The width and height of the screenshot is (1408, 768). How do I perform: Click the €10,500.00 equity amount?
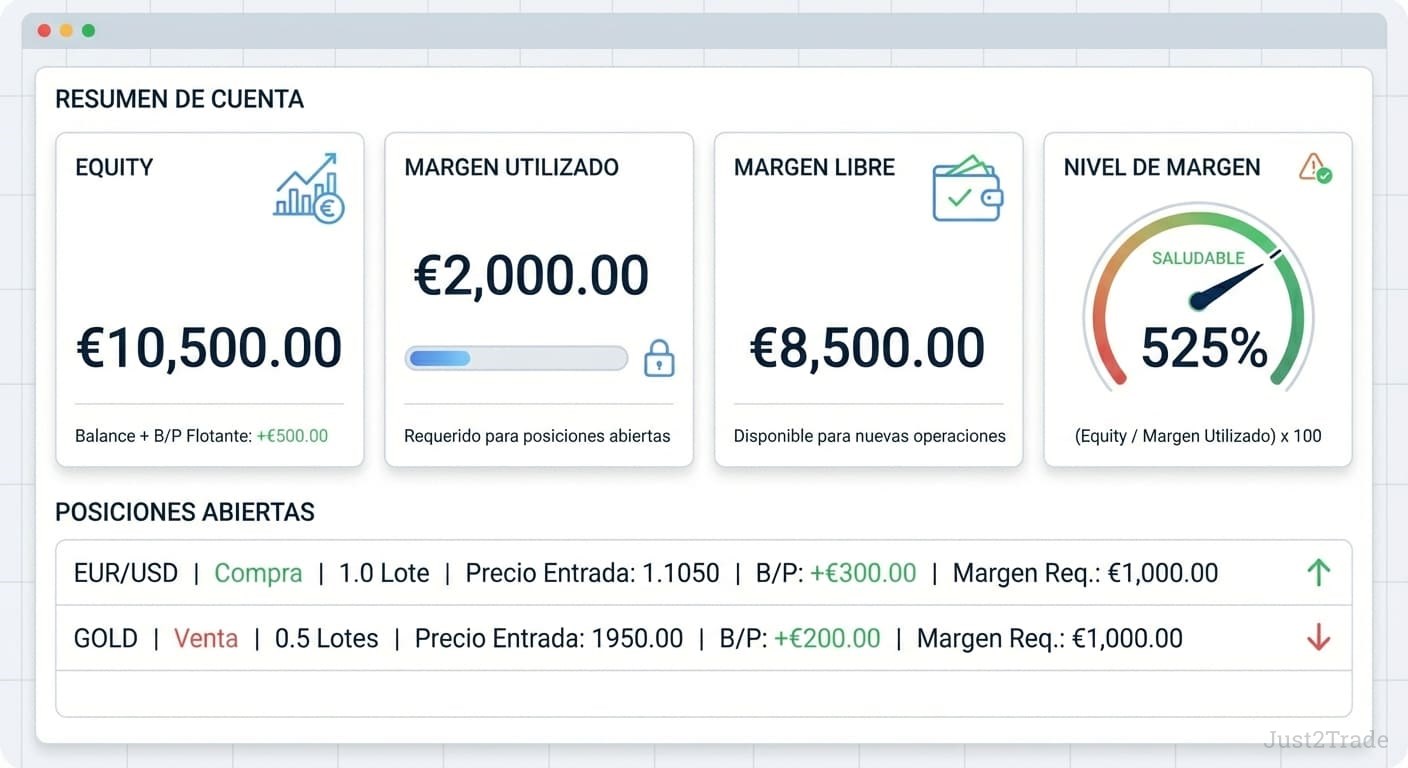[209, 348]
